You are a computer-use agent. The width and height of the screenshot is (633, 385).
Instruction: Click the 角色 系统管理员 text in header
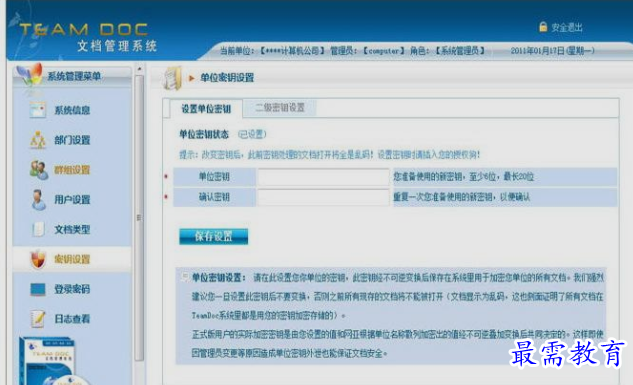pyautogui.click(x=448, y=51)
